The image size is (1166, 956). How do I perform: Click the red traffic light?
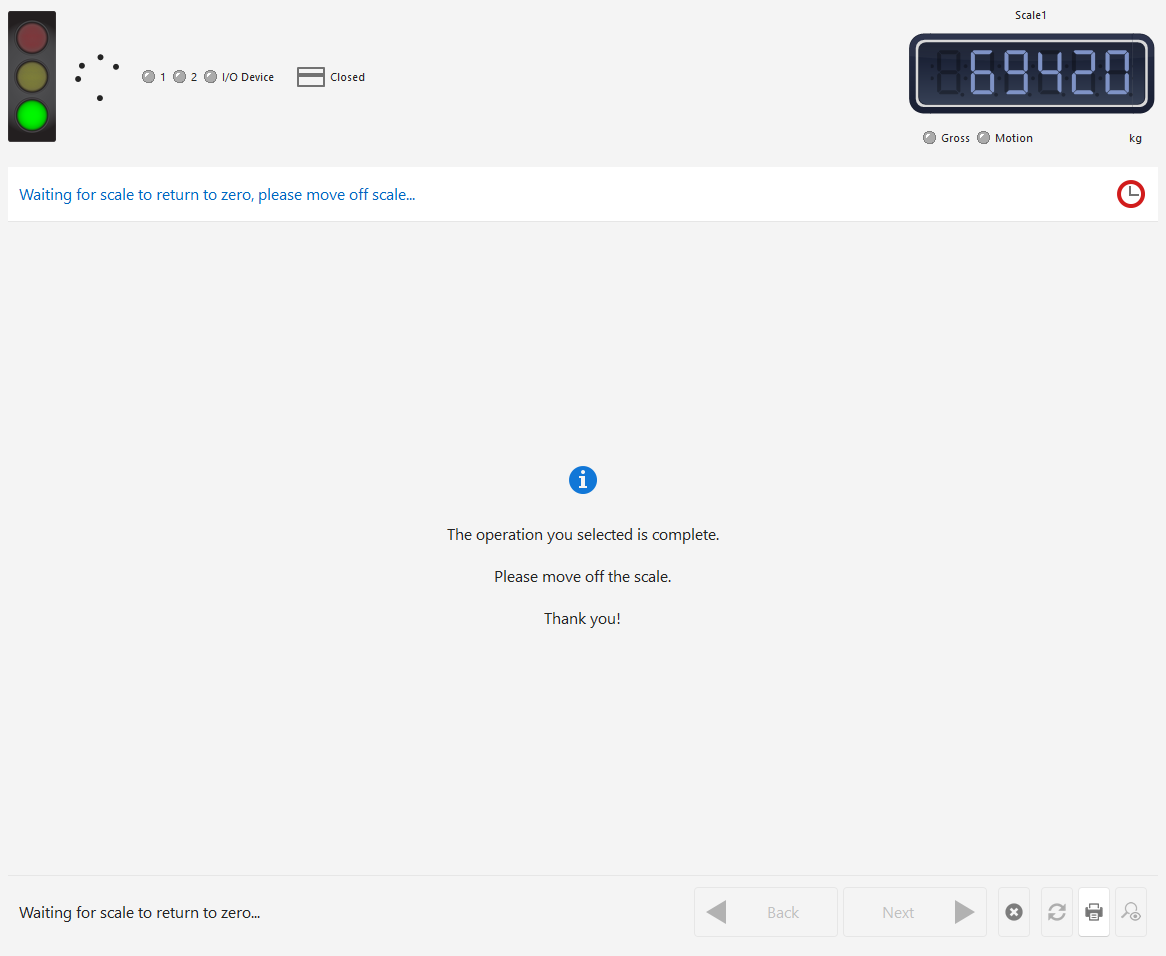pyautogui.click(x=32, y=38)
